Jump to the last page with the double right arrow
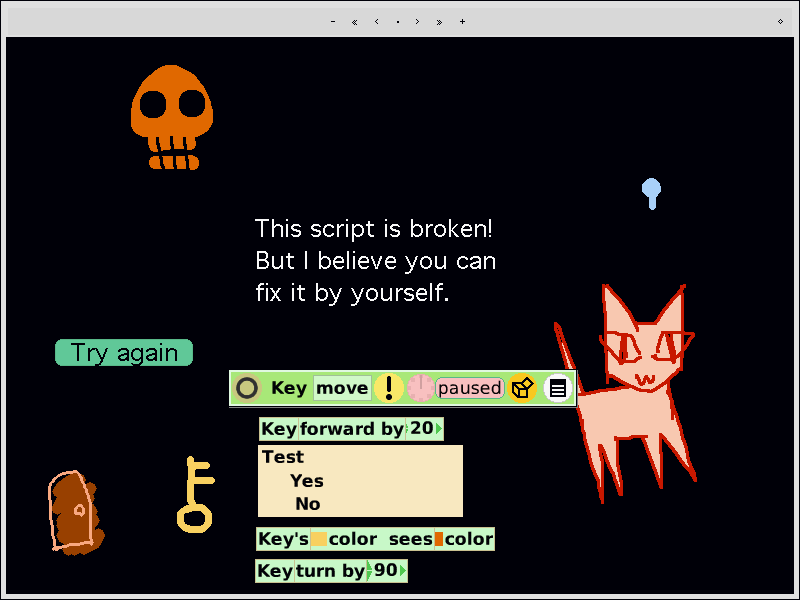Viewport: 800px width, 600px height. [439, 21]
